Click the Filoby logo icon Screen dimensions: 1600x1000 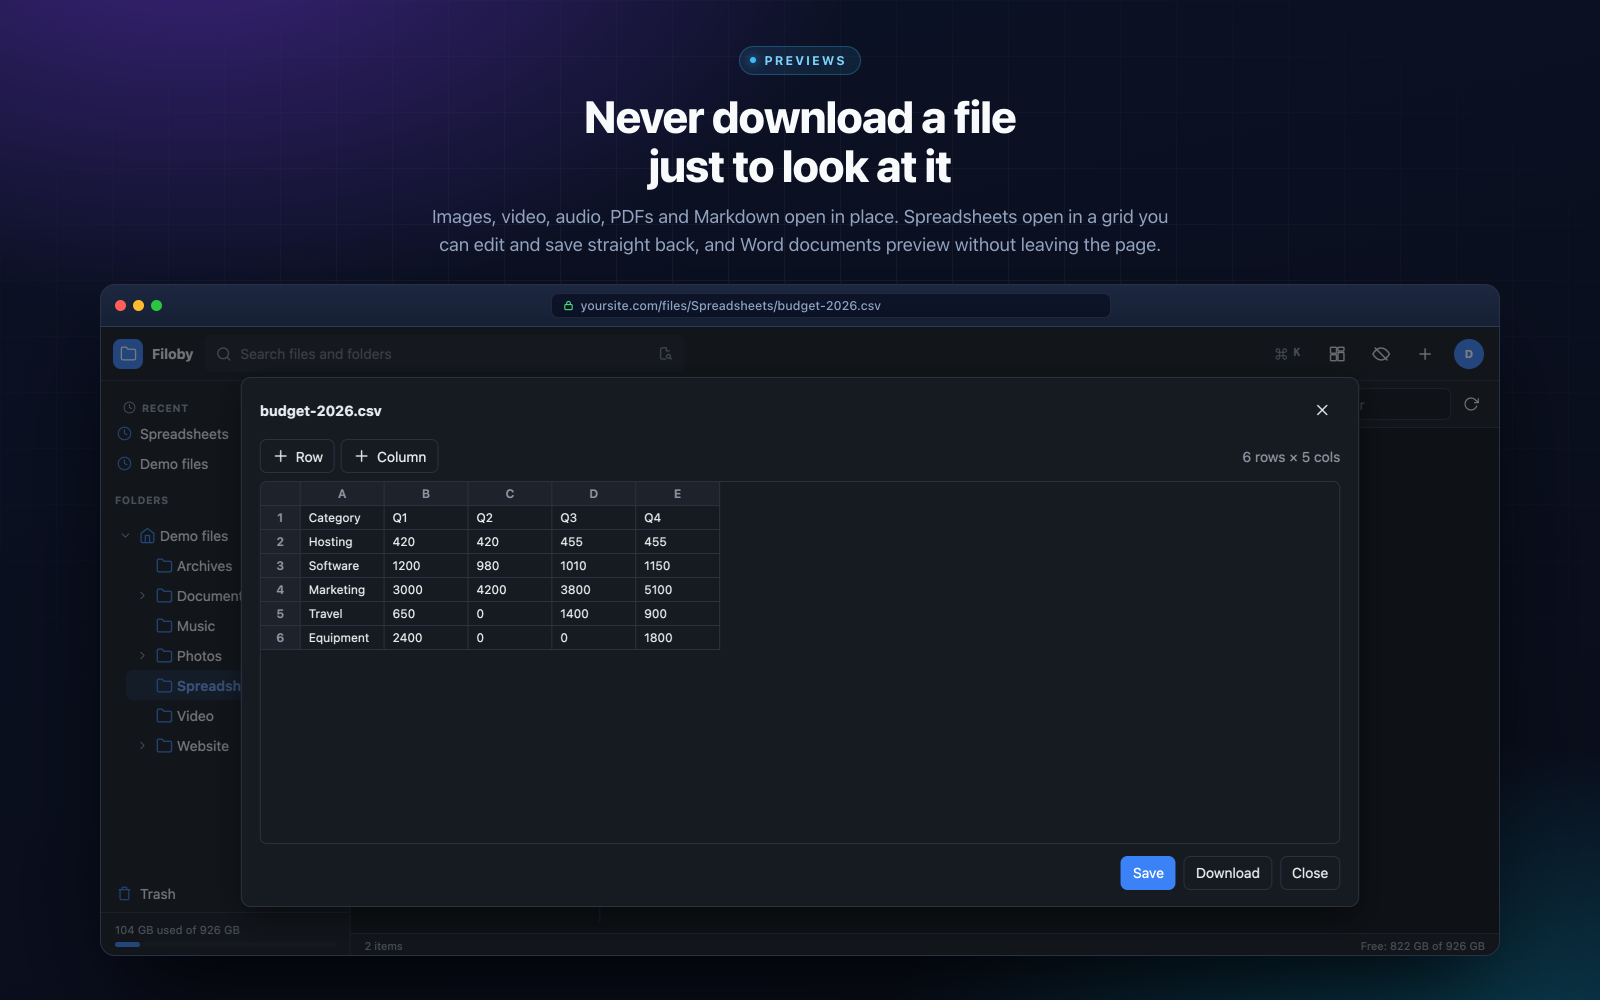coord(128,354)
